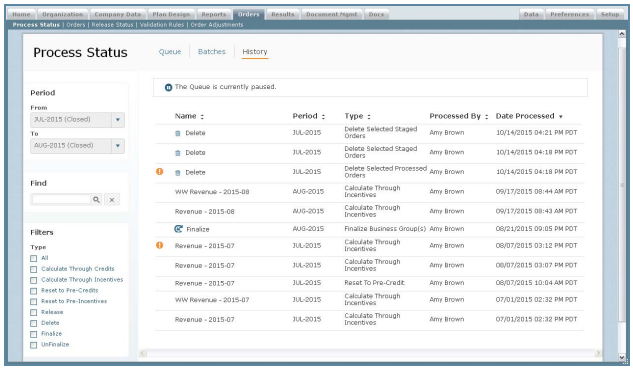
Task: Click trash icon of Delete Selected Processed Orders row
Action: pyautogui.click(x=178, y=173)
